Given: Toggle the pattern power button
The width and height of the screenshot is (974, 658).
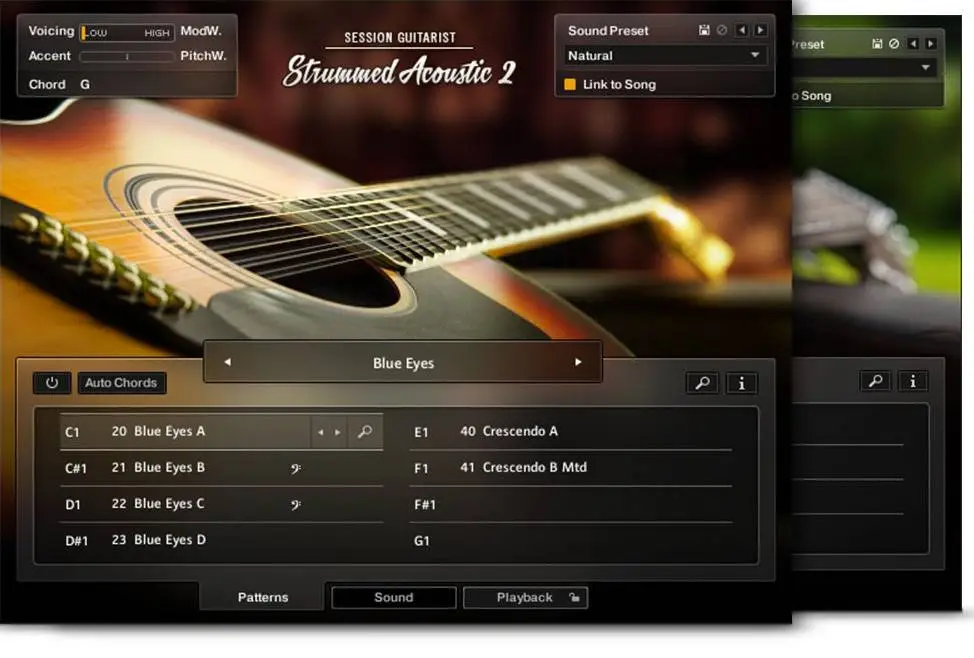Looking at the screenshot, I should click(52, 383).
